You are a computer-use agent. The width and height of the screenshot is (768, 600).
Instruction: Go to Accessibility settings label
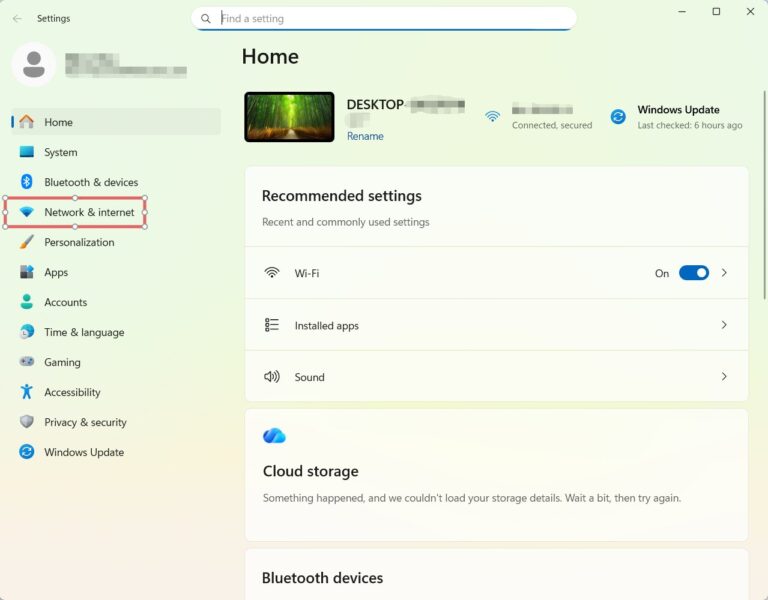tap(72, 392)
